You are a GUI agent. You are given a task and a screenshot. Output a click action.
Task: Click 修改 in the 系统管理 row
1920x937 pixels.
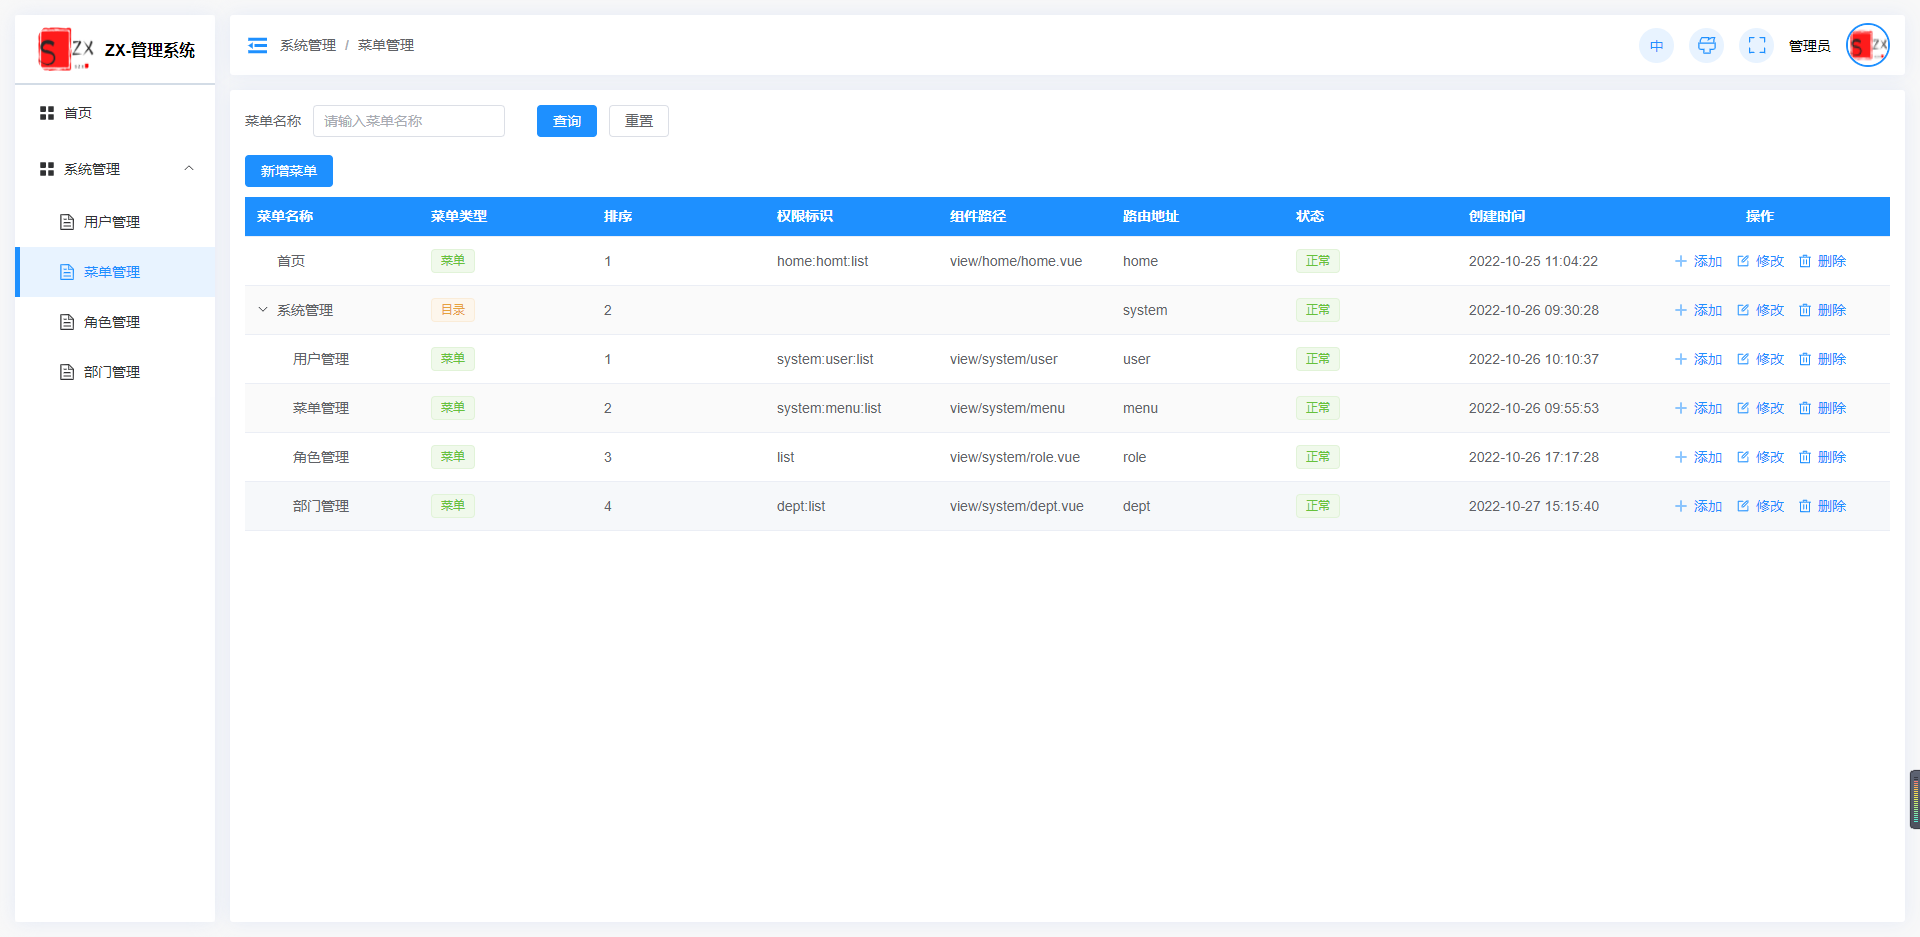pos(1760,310)
